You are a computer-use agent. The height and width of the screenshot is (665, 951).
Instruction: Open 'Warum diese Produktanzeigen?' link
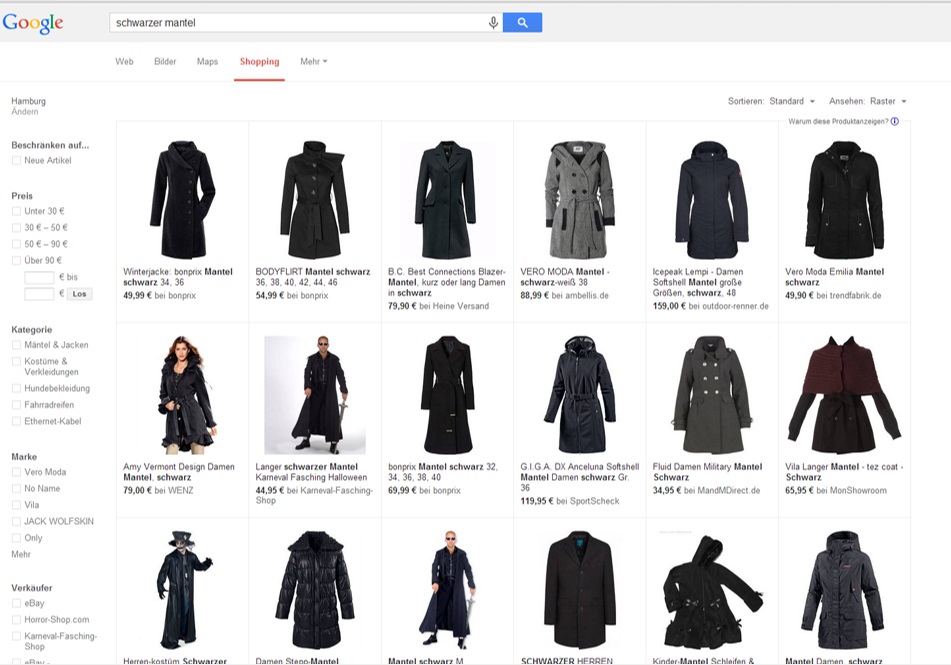coord(838,121)
